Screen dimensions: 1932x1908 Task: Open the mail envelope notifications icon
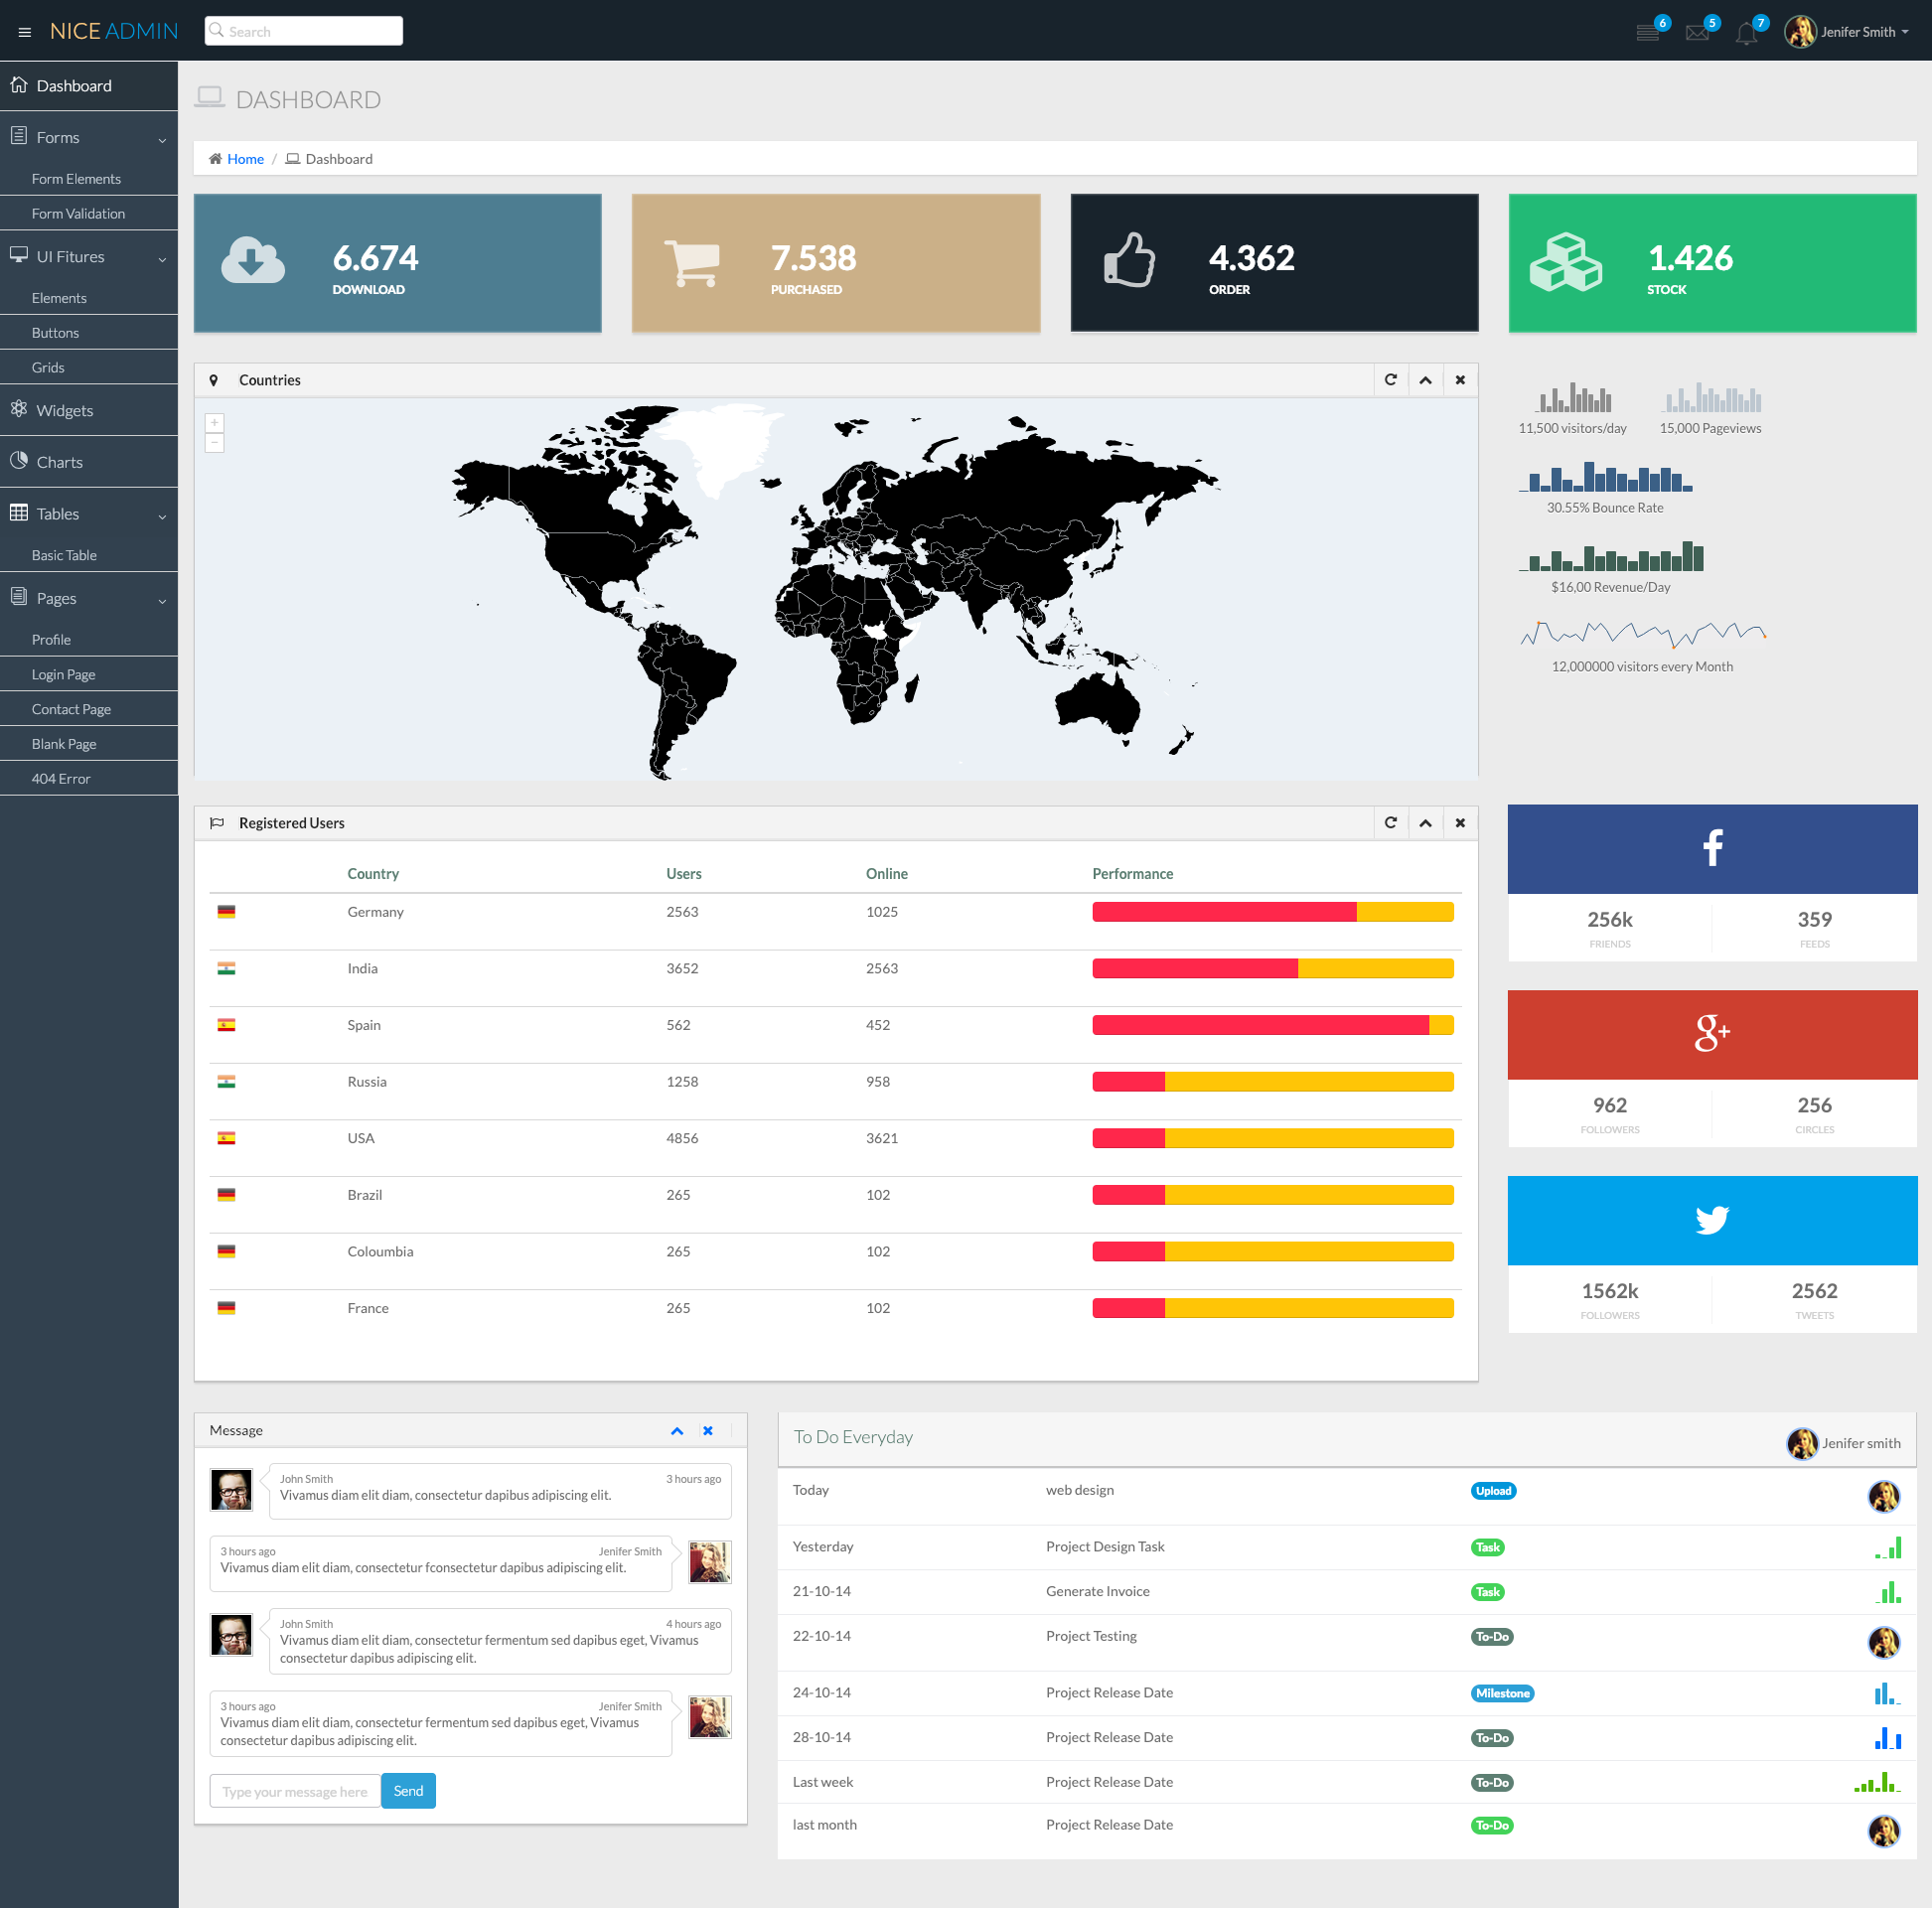coord(1697,32)
